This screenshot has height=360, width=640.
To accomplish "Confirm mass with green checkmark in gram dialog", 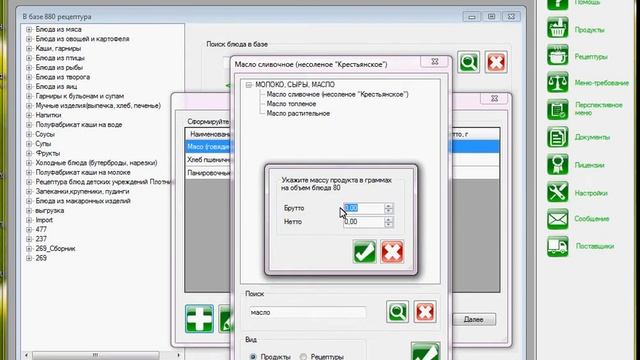I will click(364, 252).
